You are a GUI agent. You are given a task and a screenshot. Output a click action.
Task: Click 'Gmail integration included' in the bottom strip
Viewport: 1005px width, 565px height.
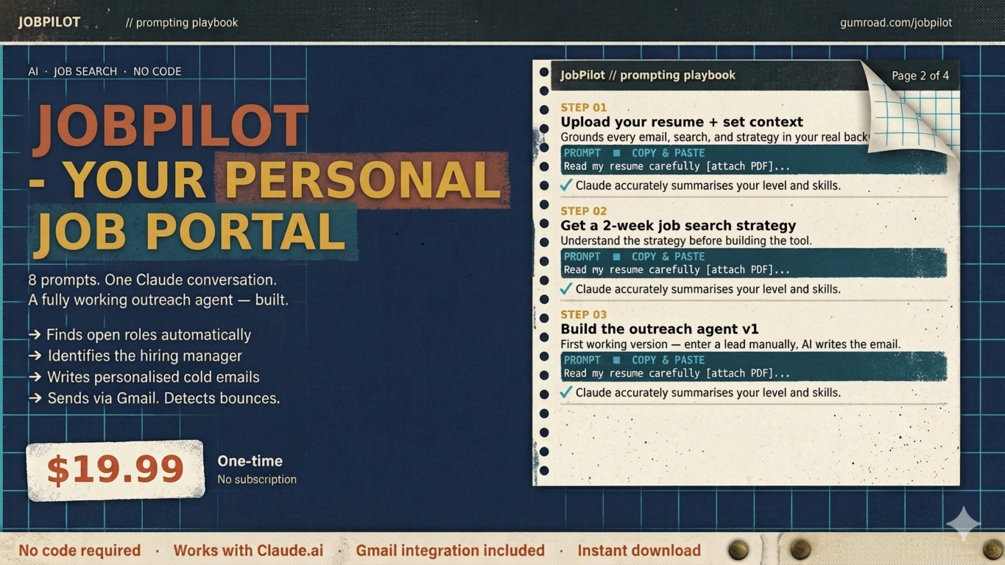[450, 550]
